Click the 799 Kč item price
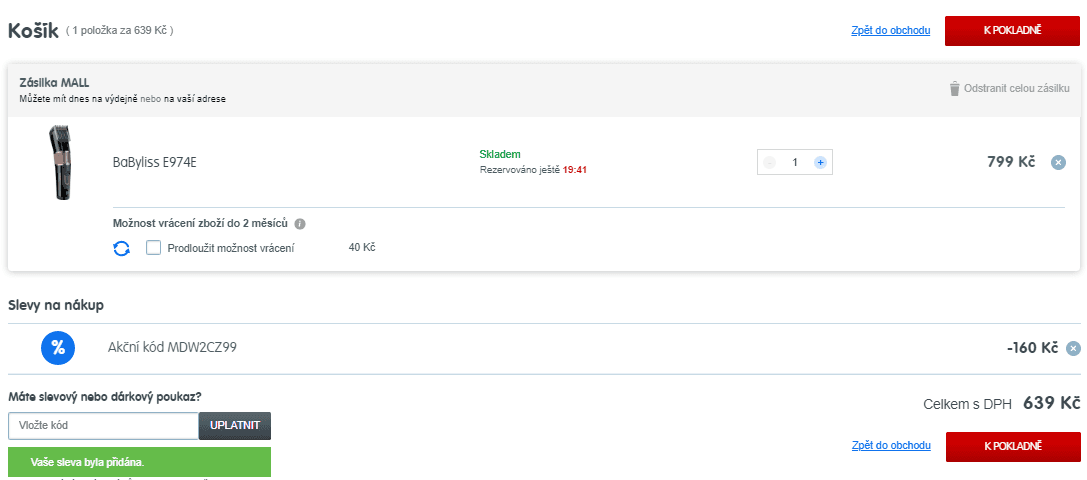 [x=1011, y=162]
